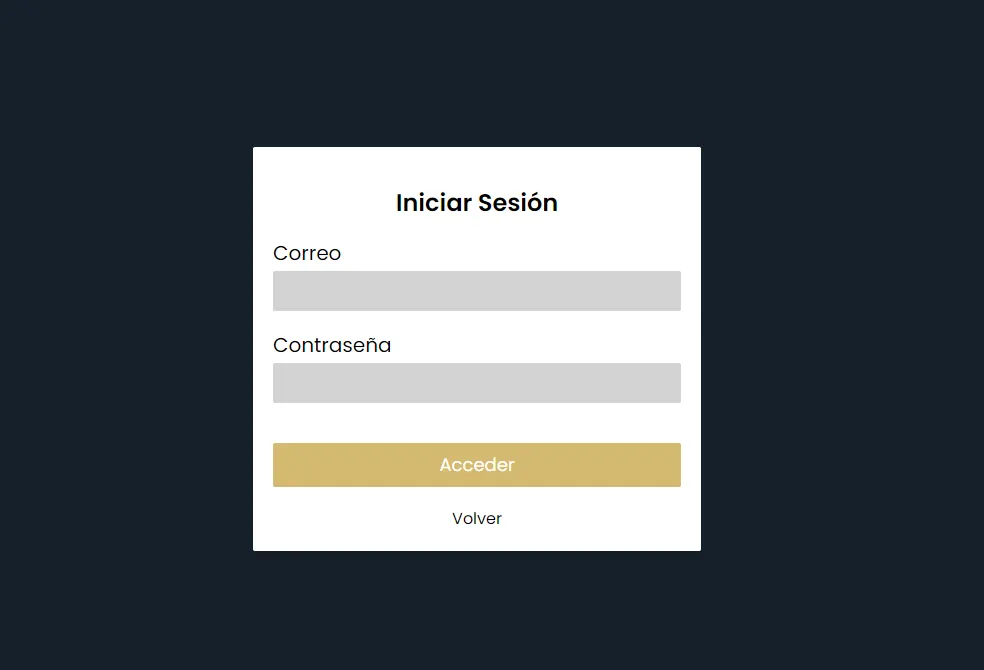Click the Contraseña label
The height and width of the screenshot is (670, 984).
pos(332,345)
